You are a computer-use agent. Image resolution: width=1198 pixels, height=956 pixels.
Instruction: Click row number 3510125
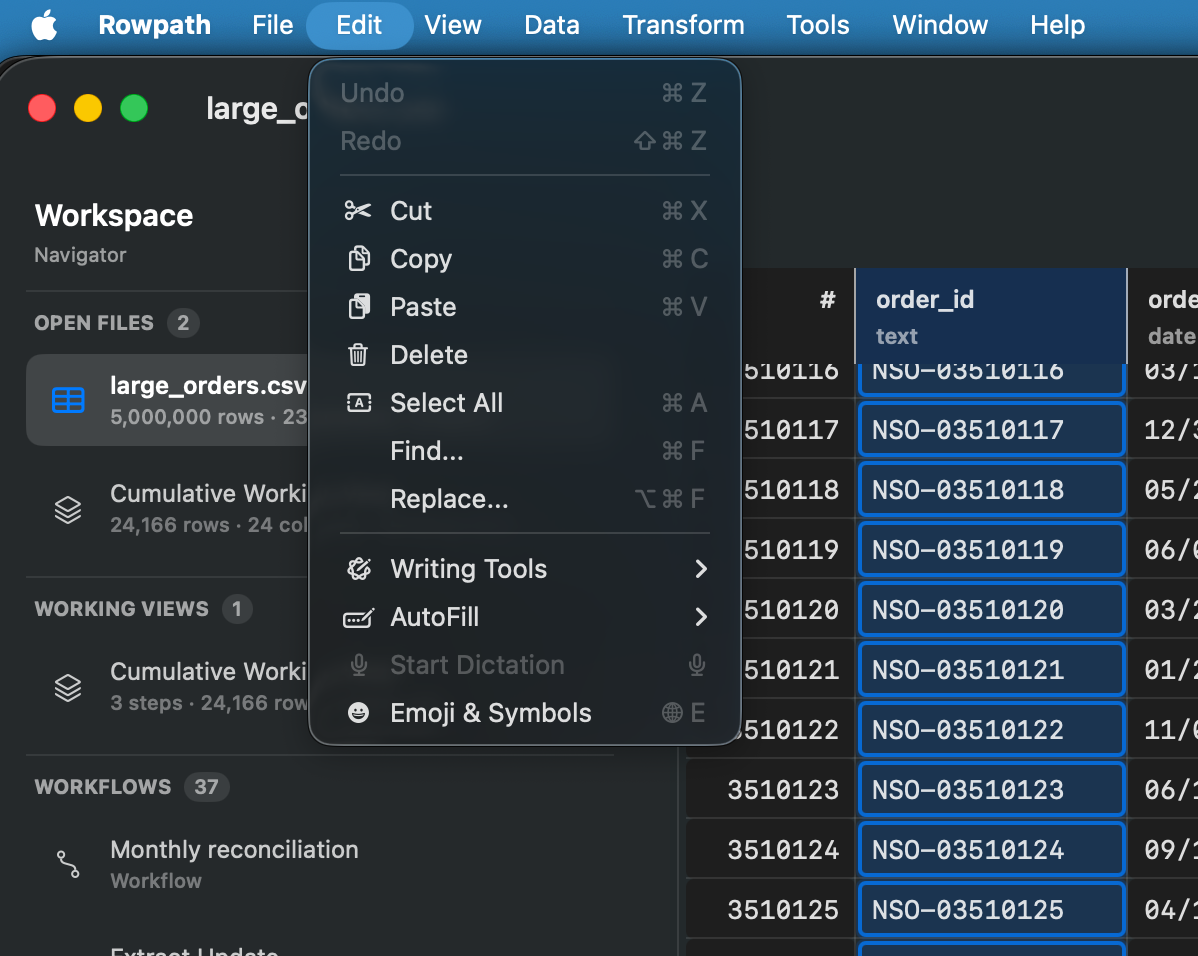(x=783, y=909)
